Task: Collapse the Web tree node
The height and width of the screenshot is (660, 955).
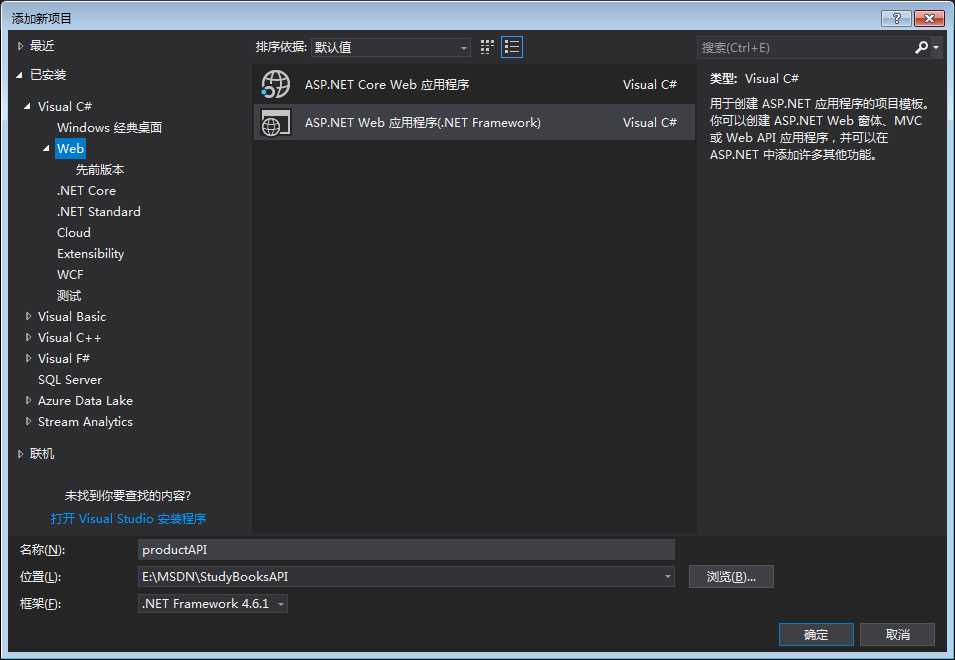Action: click(46, 148)
